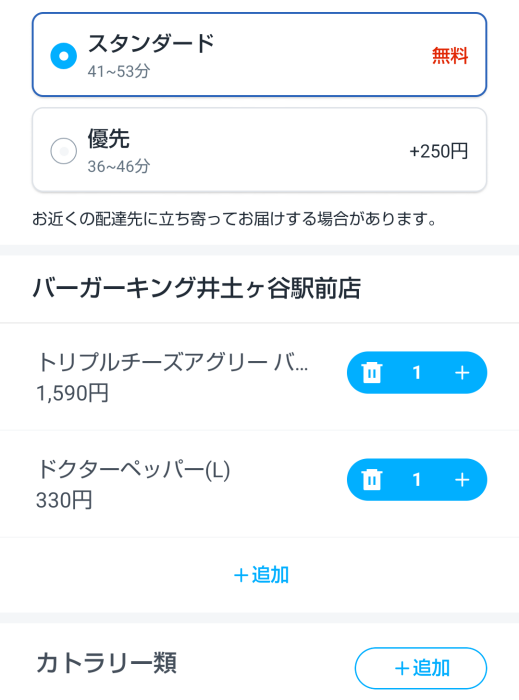519x700 pixels.
Task: Add cutlery with the カトラリー類 +追加 button
Action: point(421,668)
